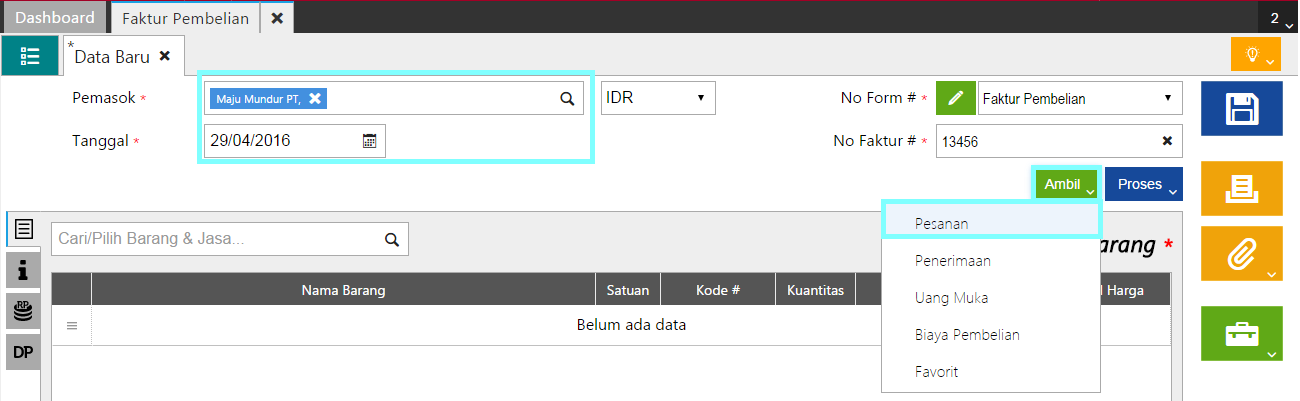Viewport: 1300px width, 401px height.
Task: Open the coin stack cost side tab
Action: 23,311
